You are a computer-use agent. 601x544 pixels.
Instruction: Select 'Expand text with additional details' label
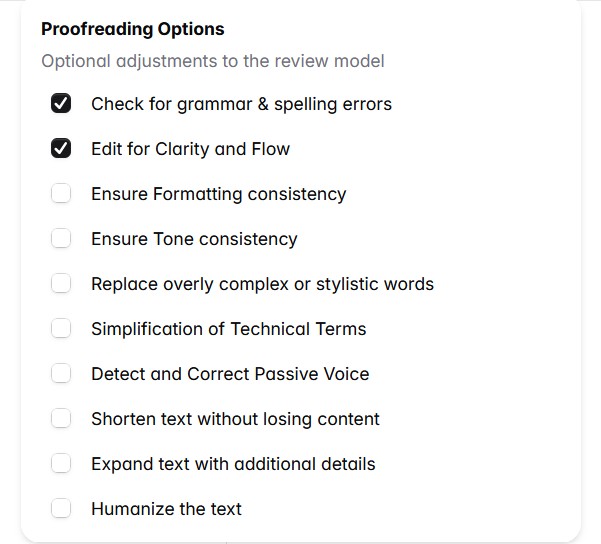tap(233, 464)
